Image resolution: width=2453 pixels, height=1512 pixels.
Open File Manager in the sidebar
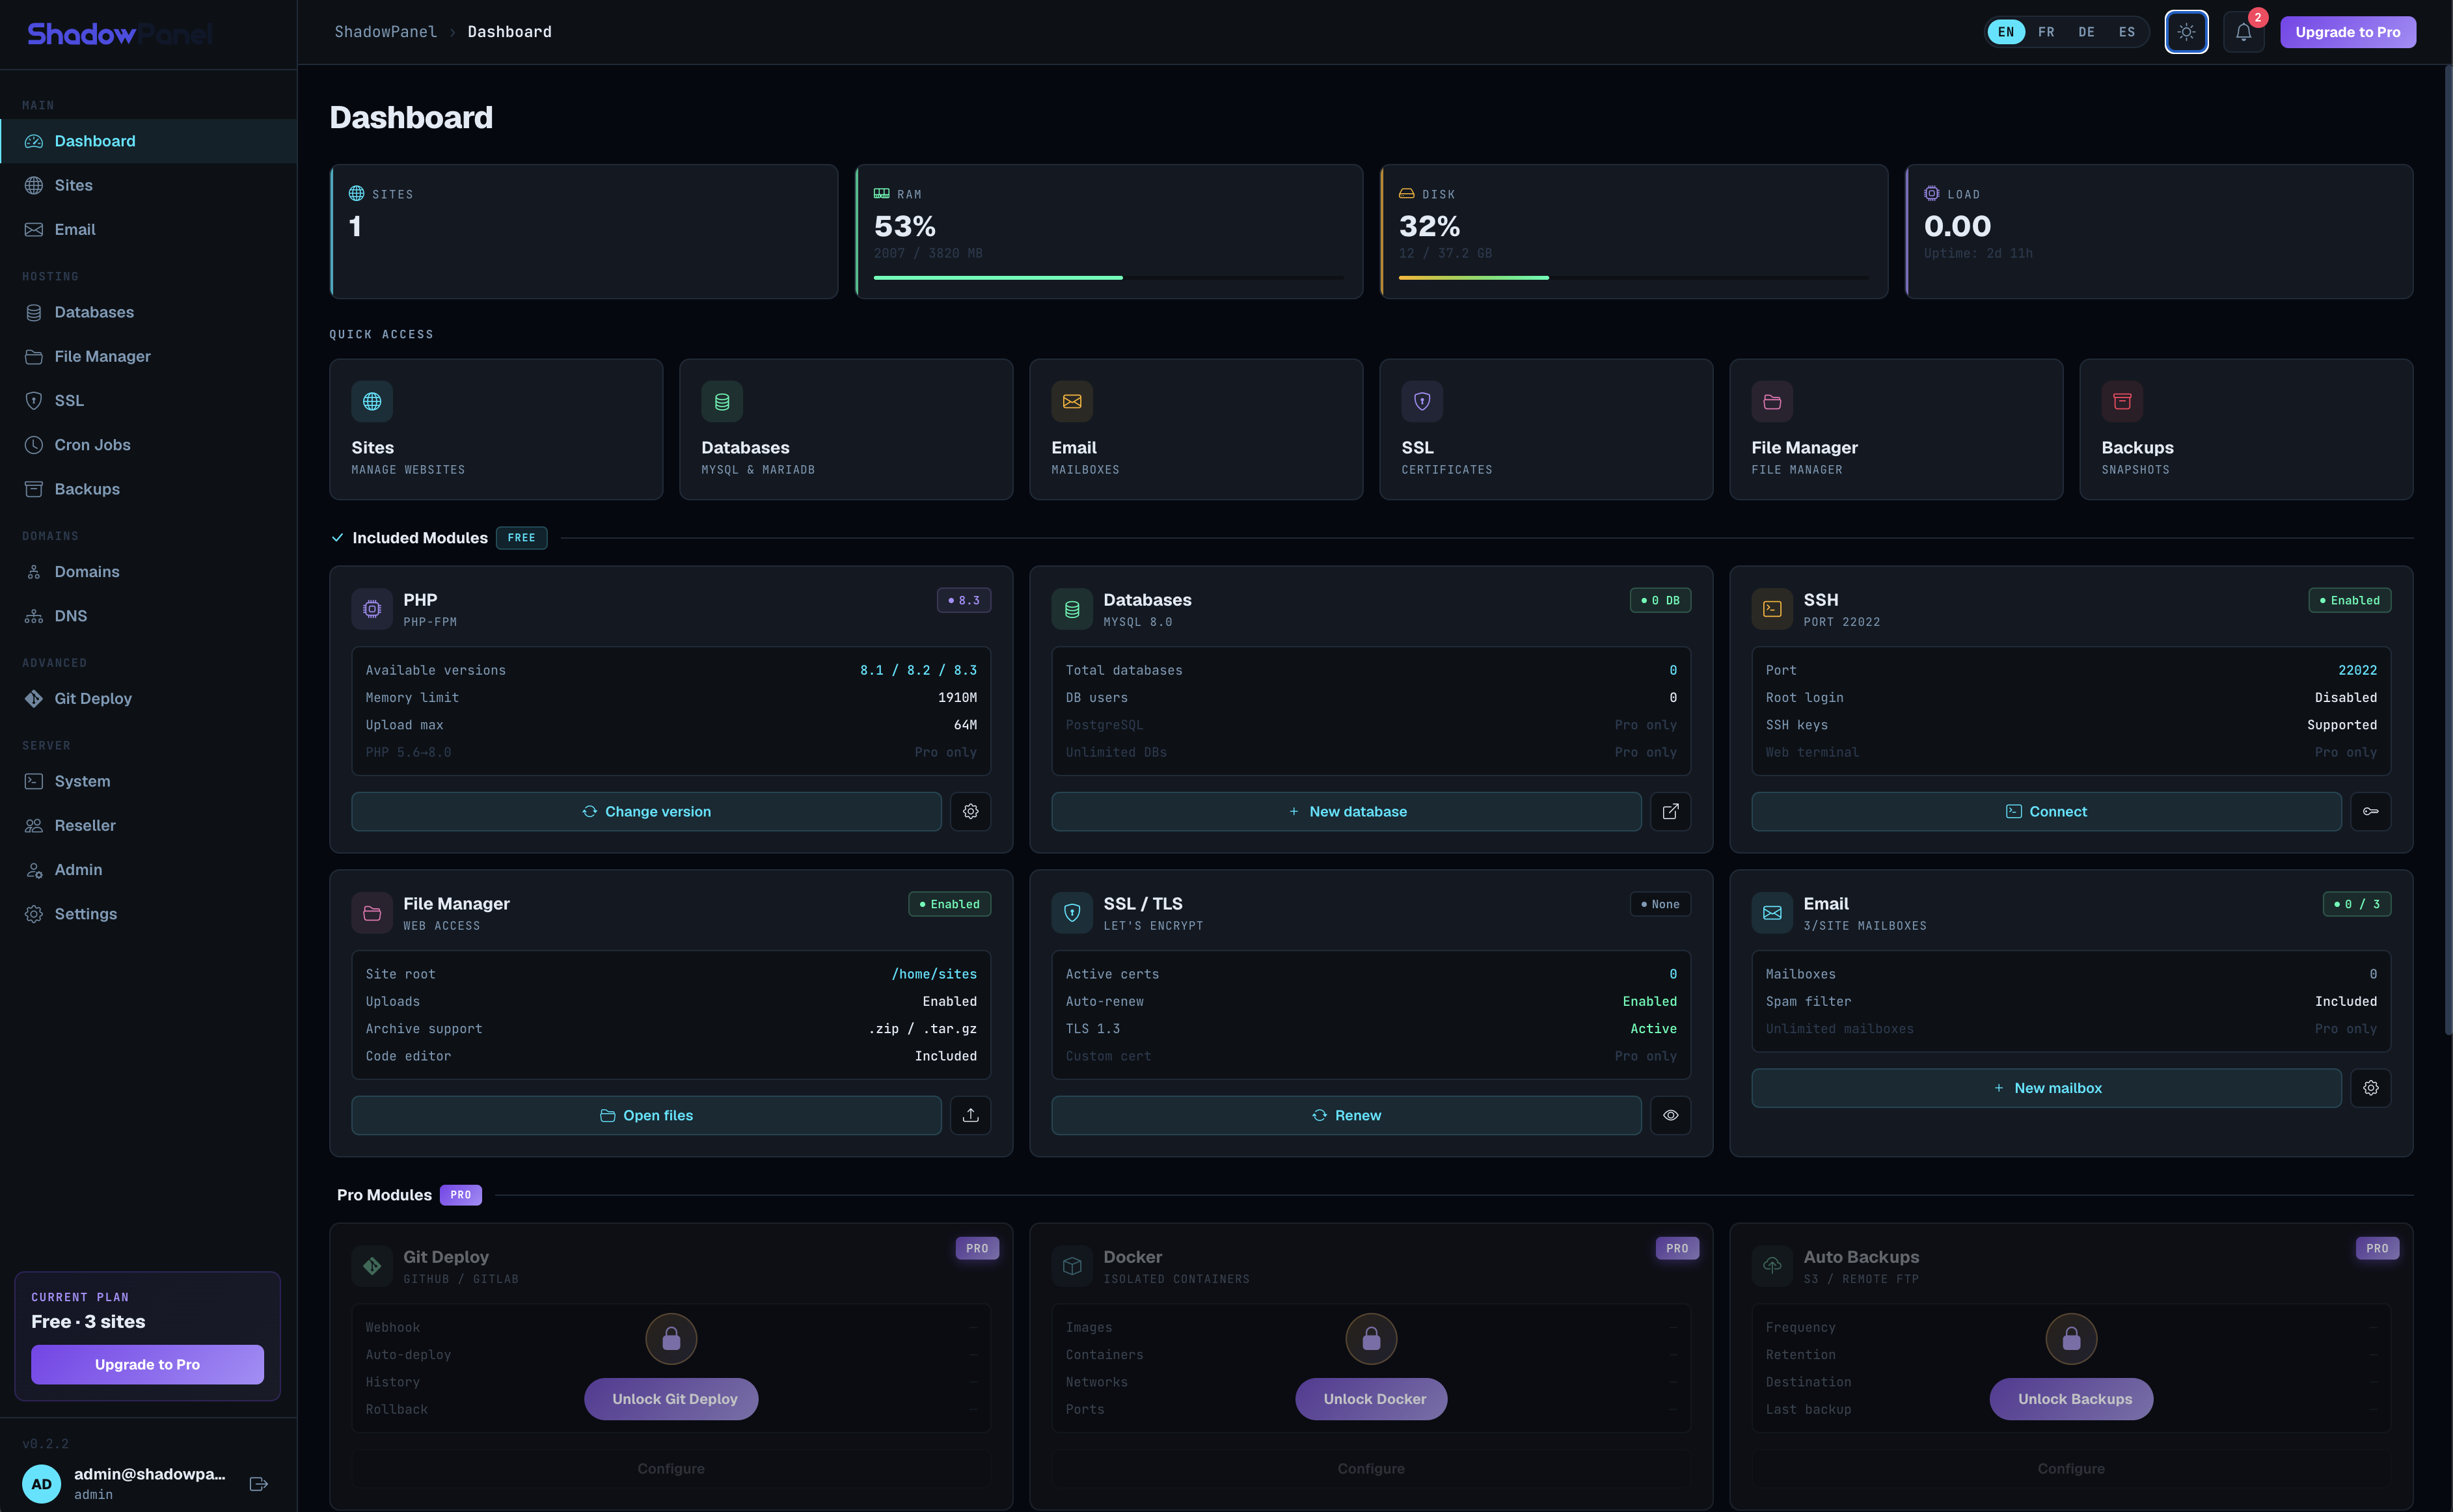pos(148,356)
